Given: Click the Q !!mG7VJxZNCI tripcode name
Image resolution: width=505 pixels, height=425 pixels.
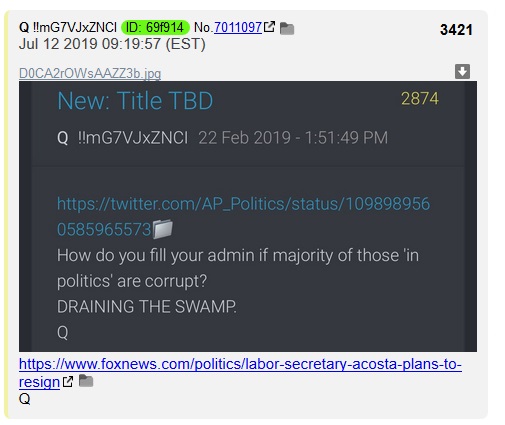Looking at the screenshot, I should pyautogui.click(x=68, y=27).
